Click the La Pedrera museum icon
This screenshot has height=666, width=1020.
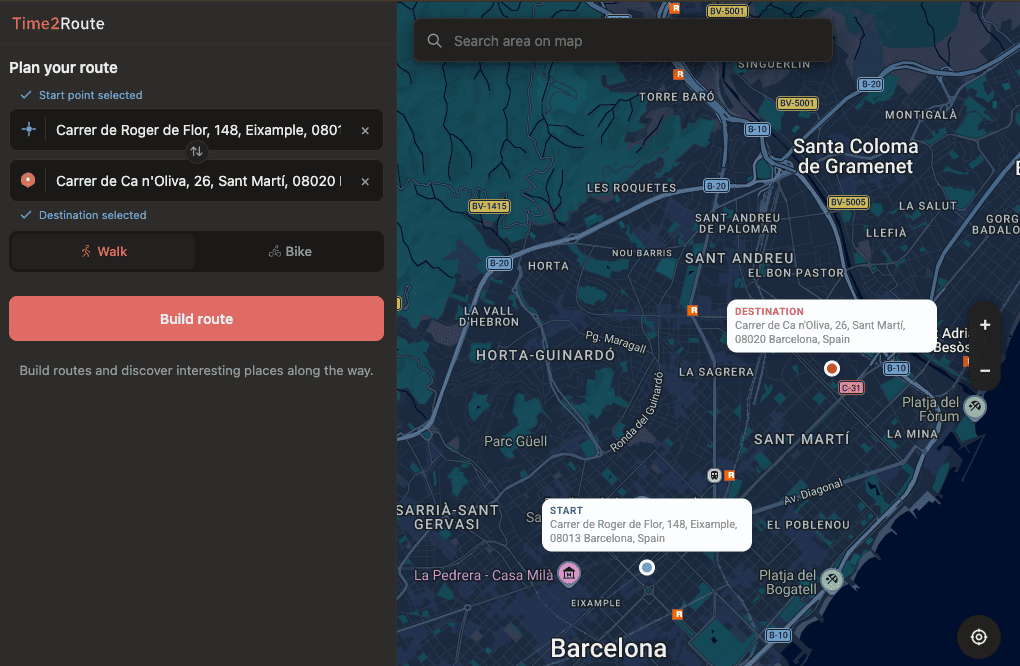569,574
